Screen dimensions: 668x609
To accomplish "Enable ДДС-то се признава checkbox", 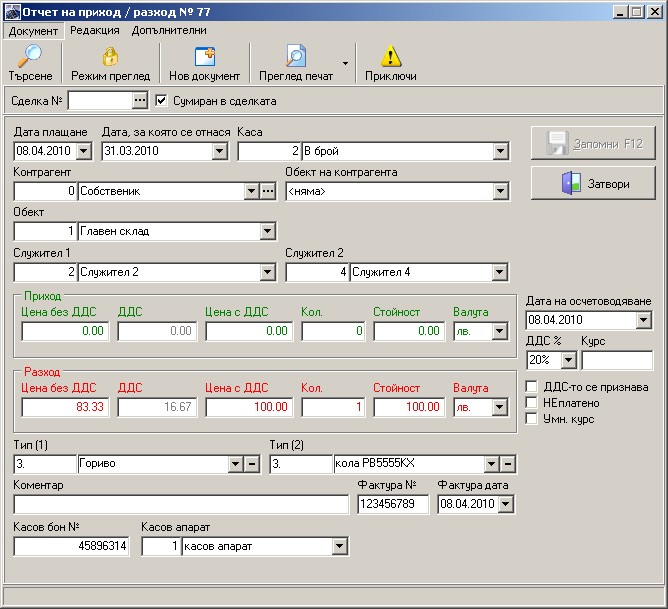I will click(x=531, y=387).
